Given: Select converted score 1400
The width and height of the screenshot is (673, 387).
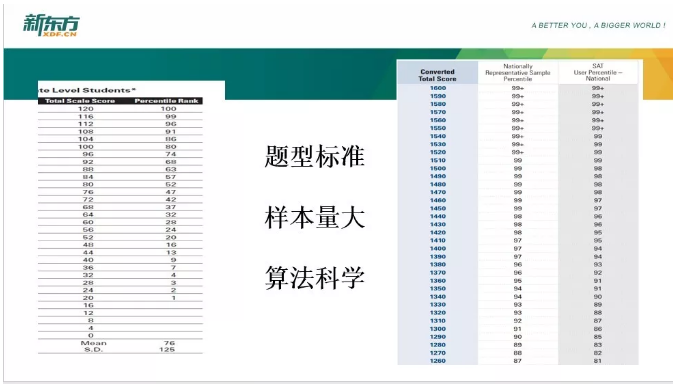Looking at the screenshot, I should tap(438, 248).
